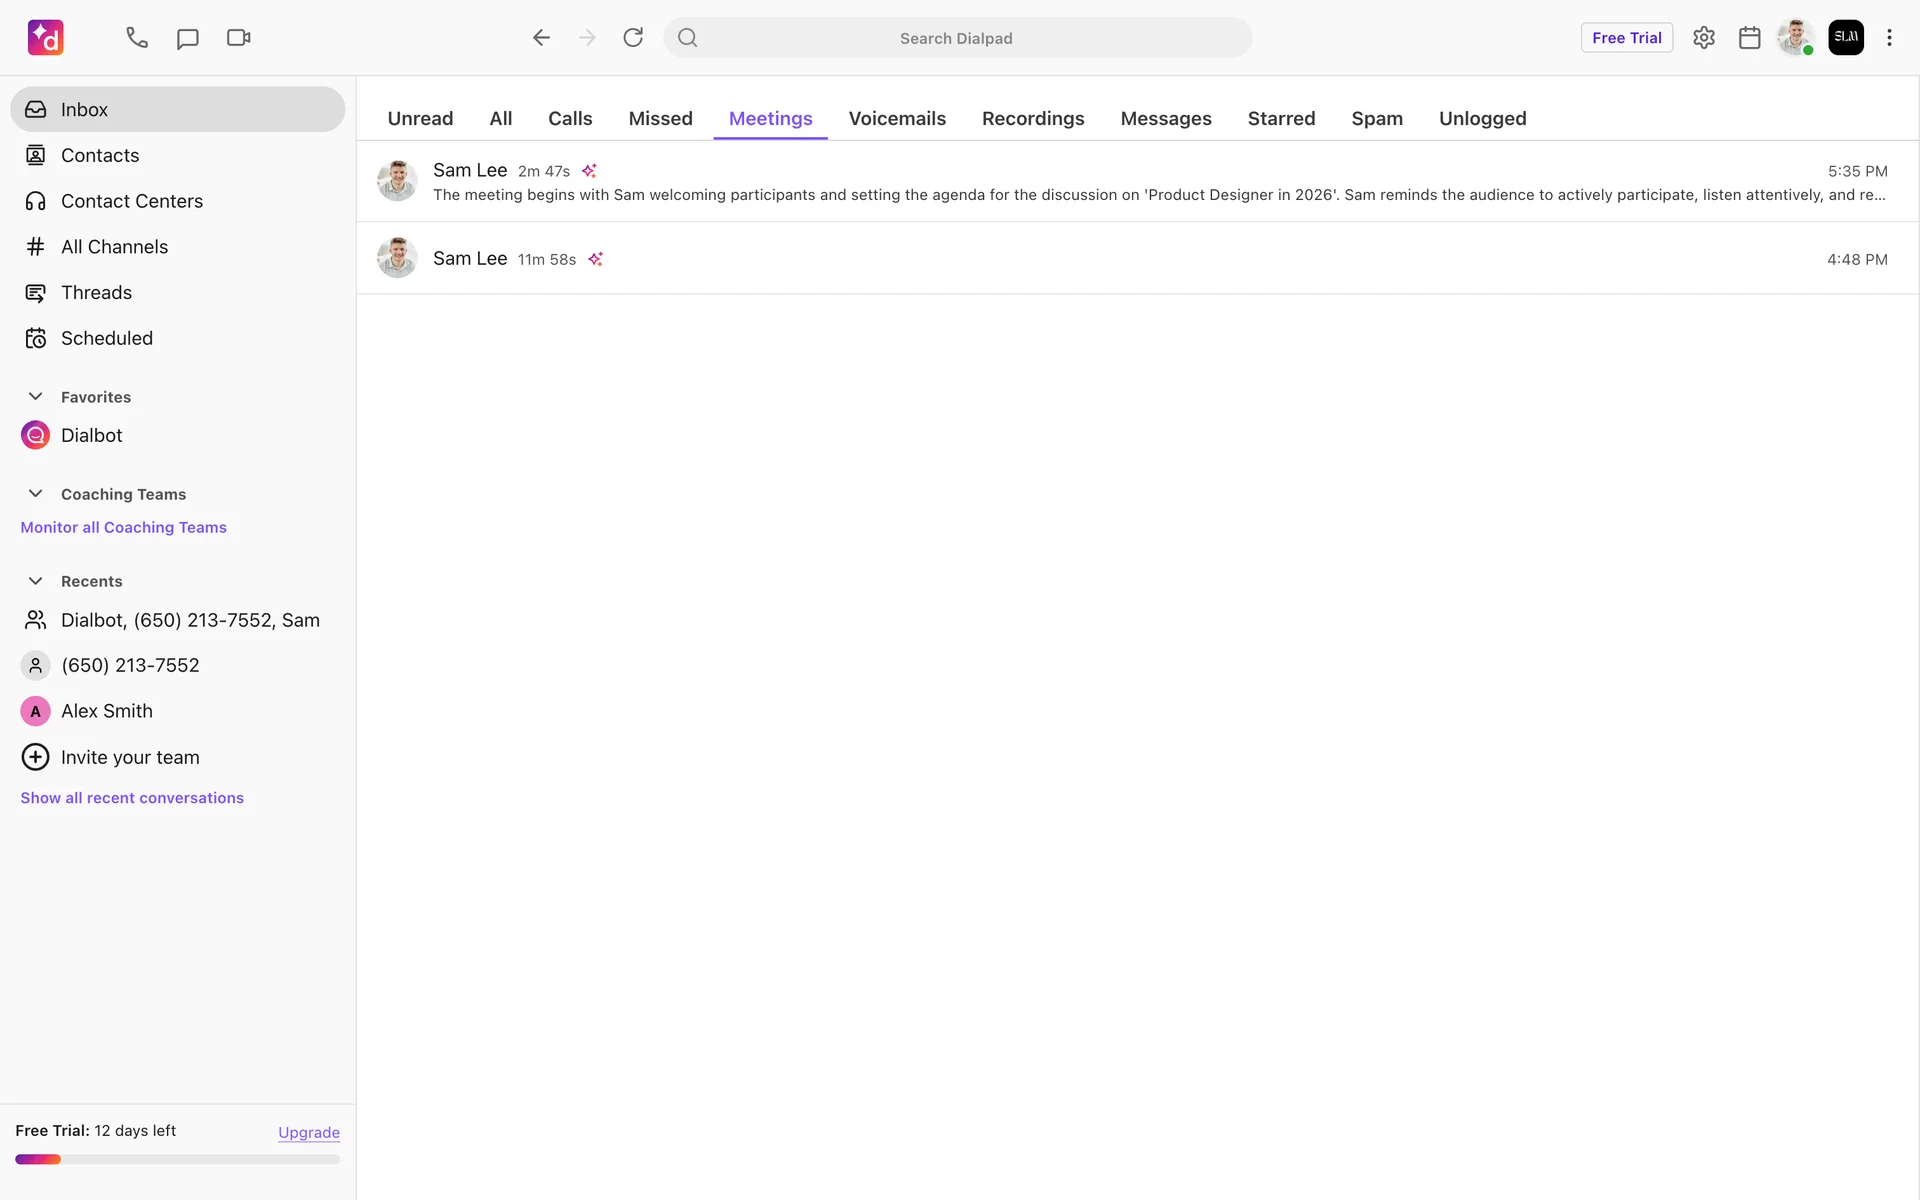Click the Search Dialpad field
The width and height of the screenshot is (1920, 1200).
(956, 38)
